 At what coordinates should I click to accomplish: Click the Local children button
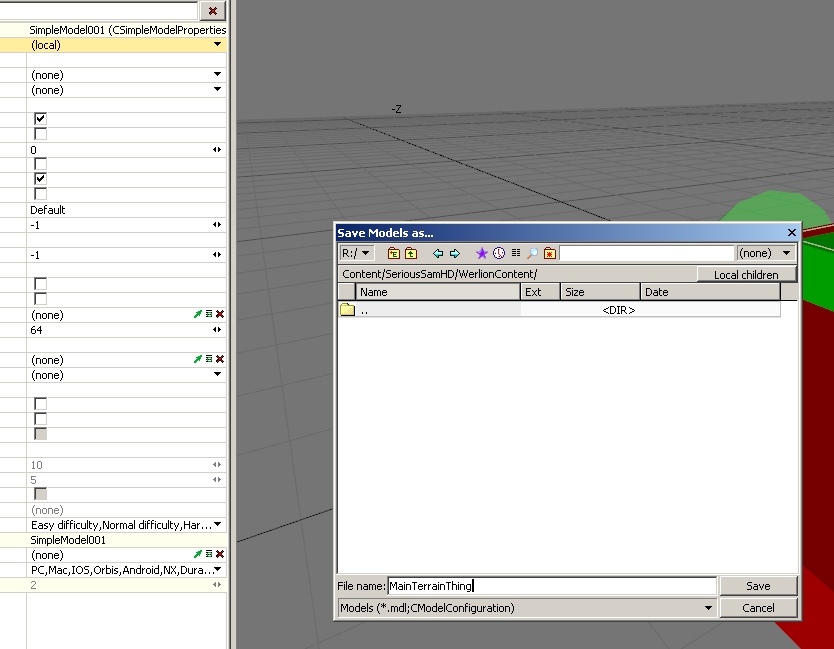pyautogui.click(x=746, y=274)
